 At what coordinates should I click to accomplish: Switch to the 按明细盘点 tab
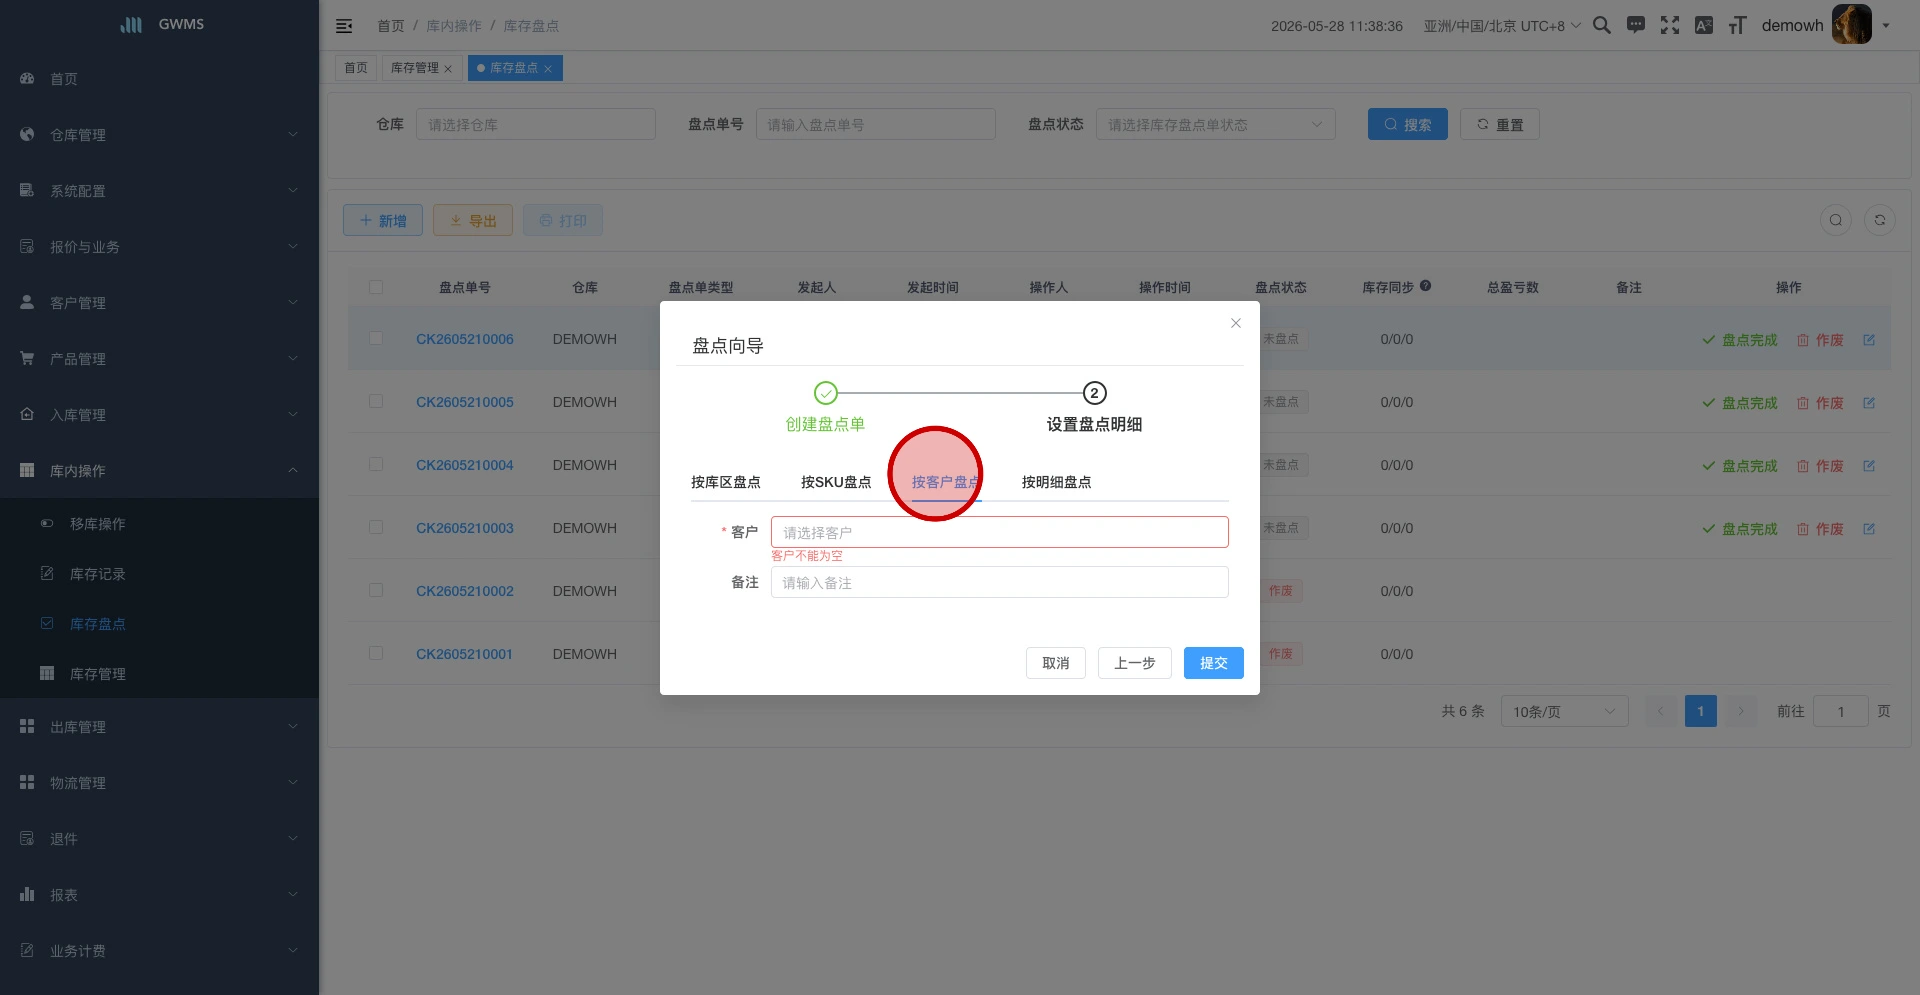[x=1056, y=482]
